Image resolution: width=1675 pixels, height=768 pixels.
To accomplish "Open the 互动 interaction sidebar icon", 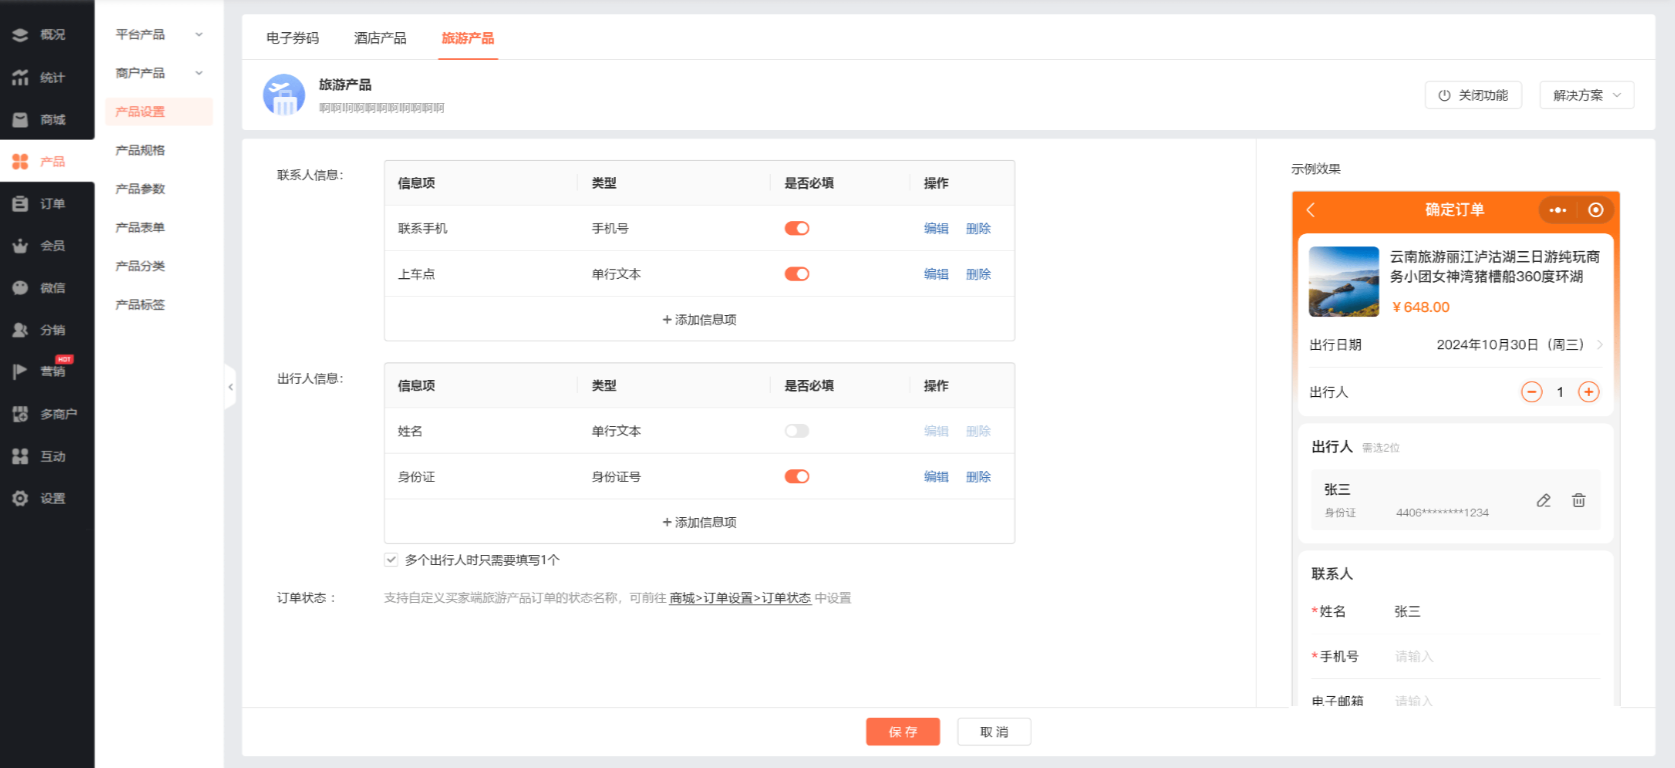I will (x=20, y=456).
